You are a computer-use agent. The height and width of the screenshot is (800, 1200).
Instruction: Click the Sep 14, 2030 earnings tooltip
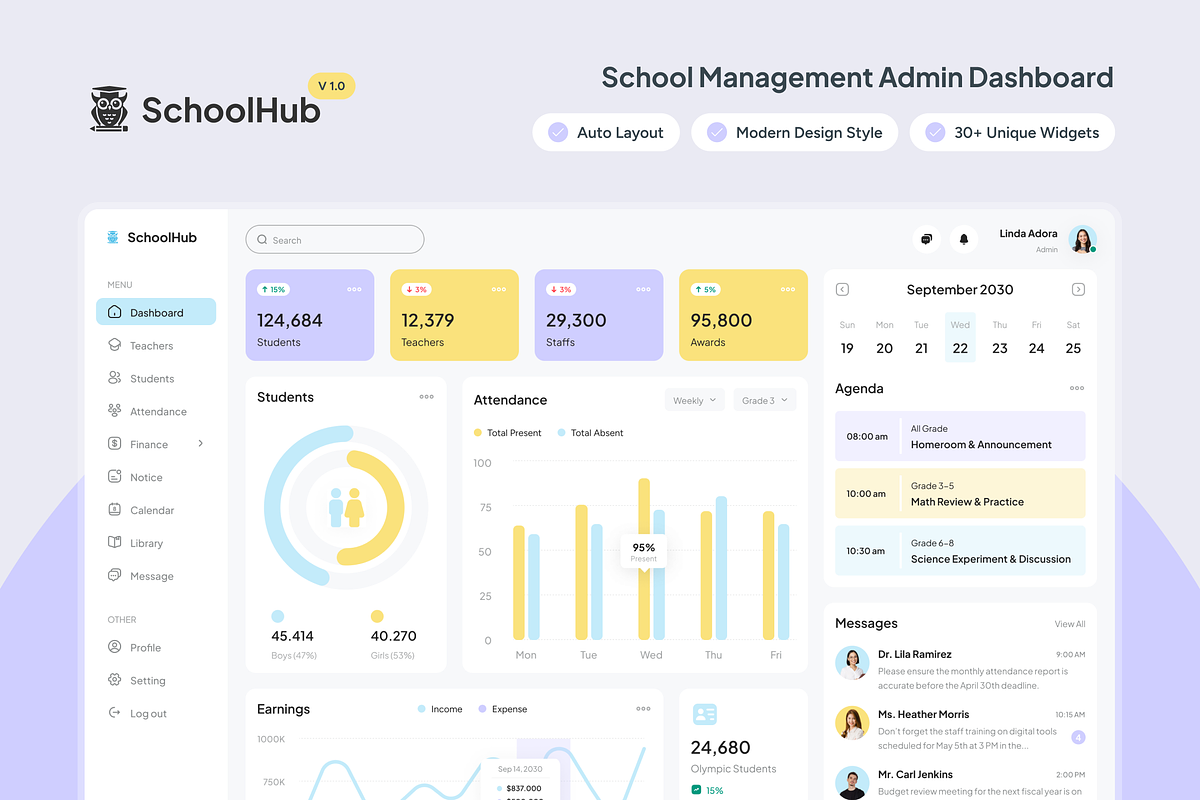[x=520, y=779]
